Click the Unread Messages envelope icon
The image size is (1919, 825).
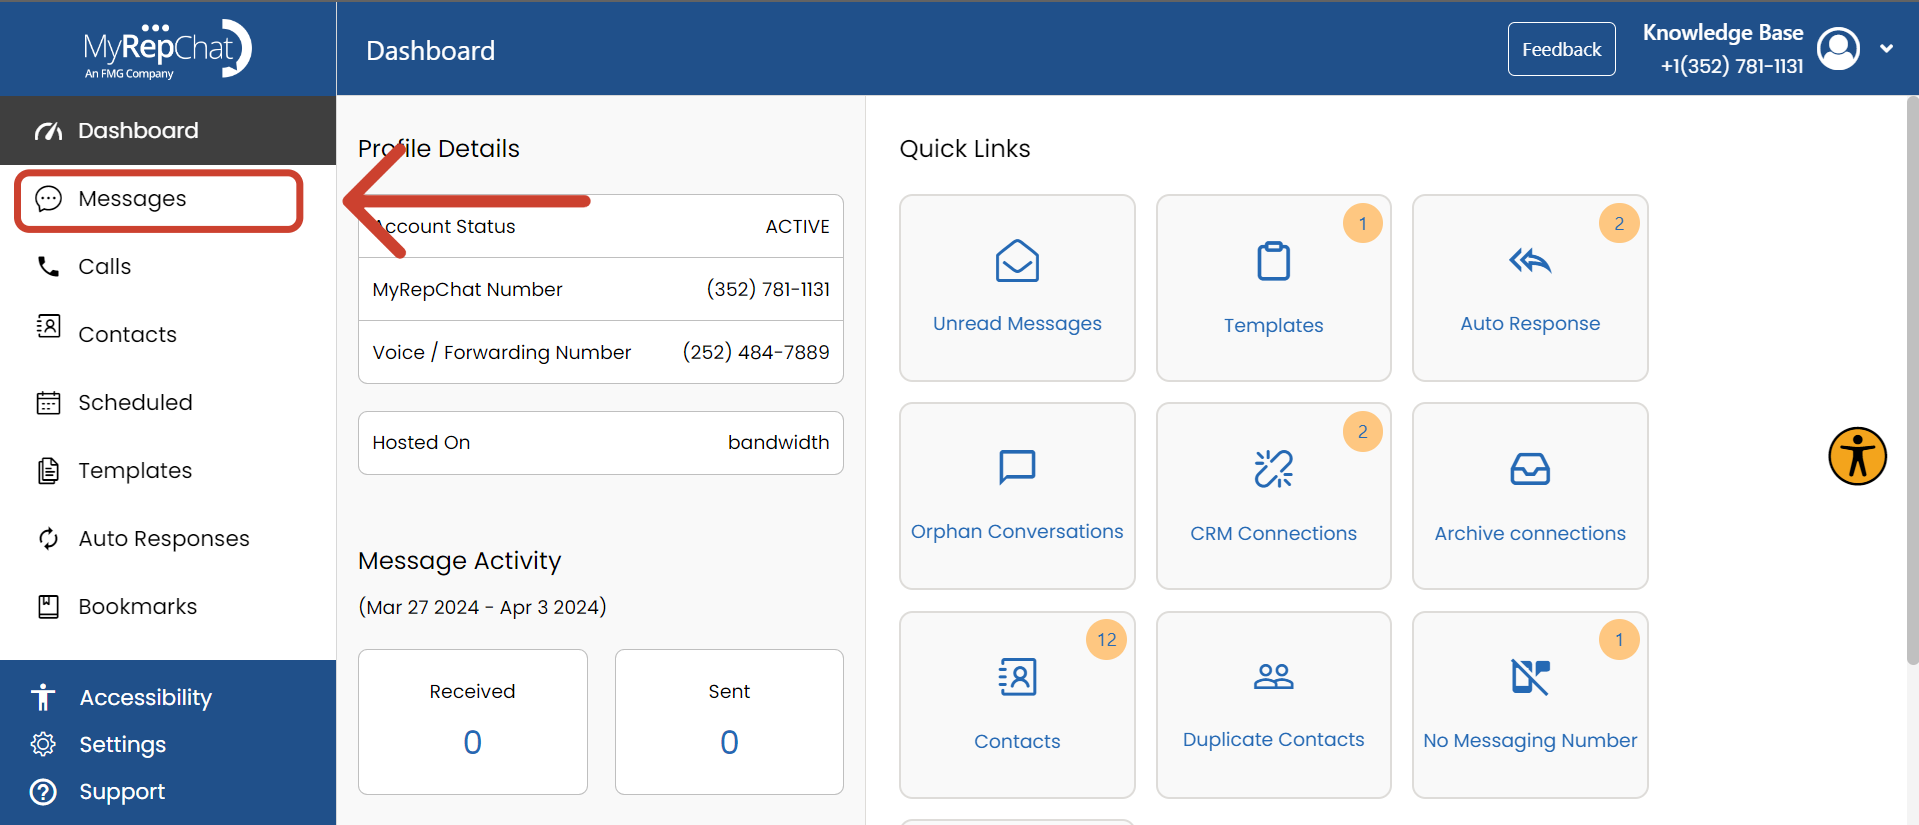(1017, 261)
